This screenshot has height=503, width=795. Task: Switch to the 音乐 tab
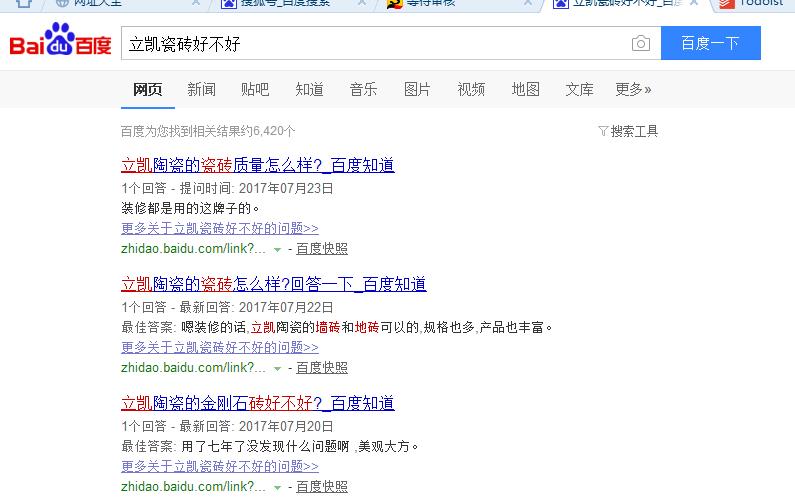click(363, 89)
